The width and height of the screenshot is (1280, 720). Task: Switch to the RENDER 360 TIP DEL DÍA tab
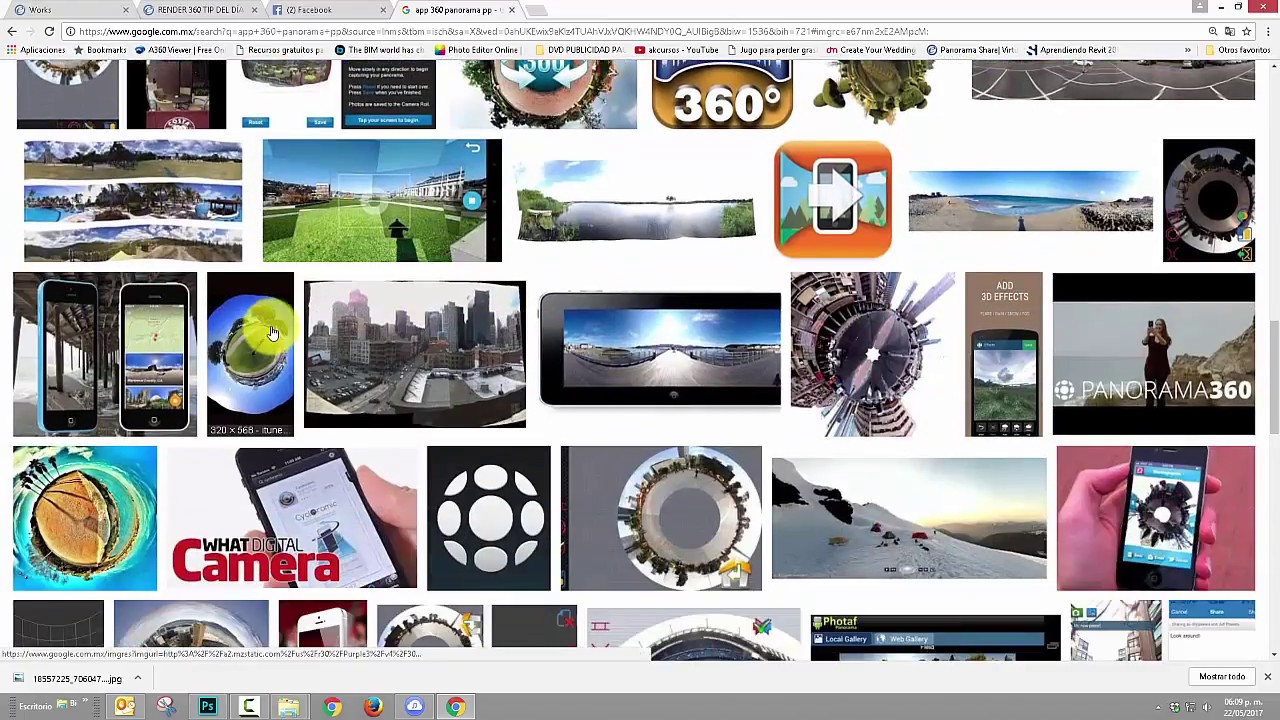coord(200,10)
